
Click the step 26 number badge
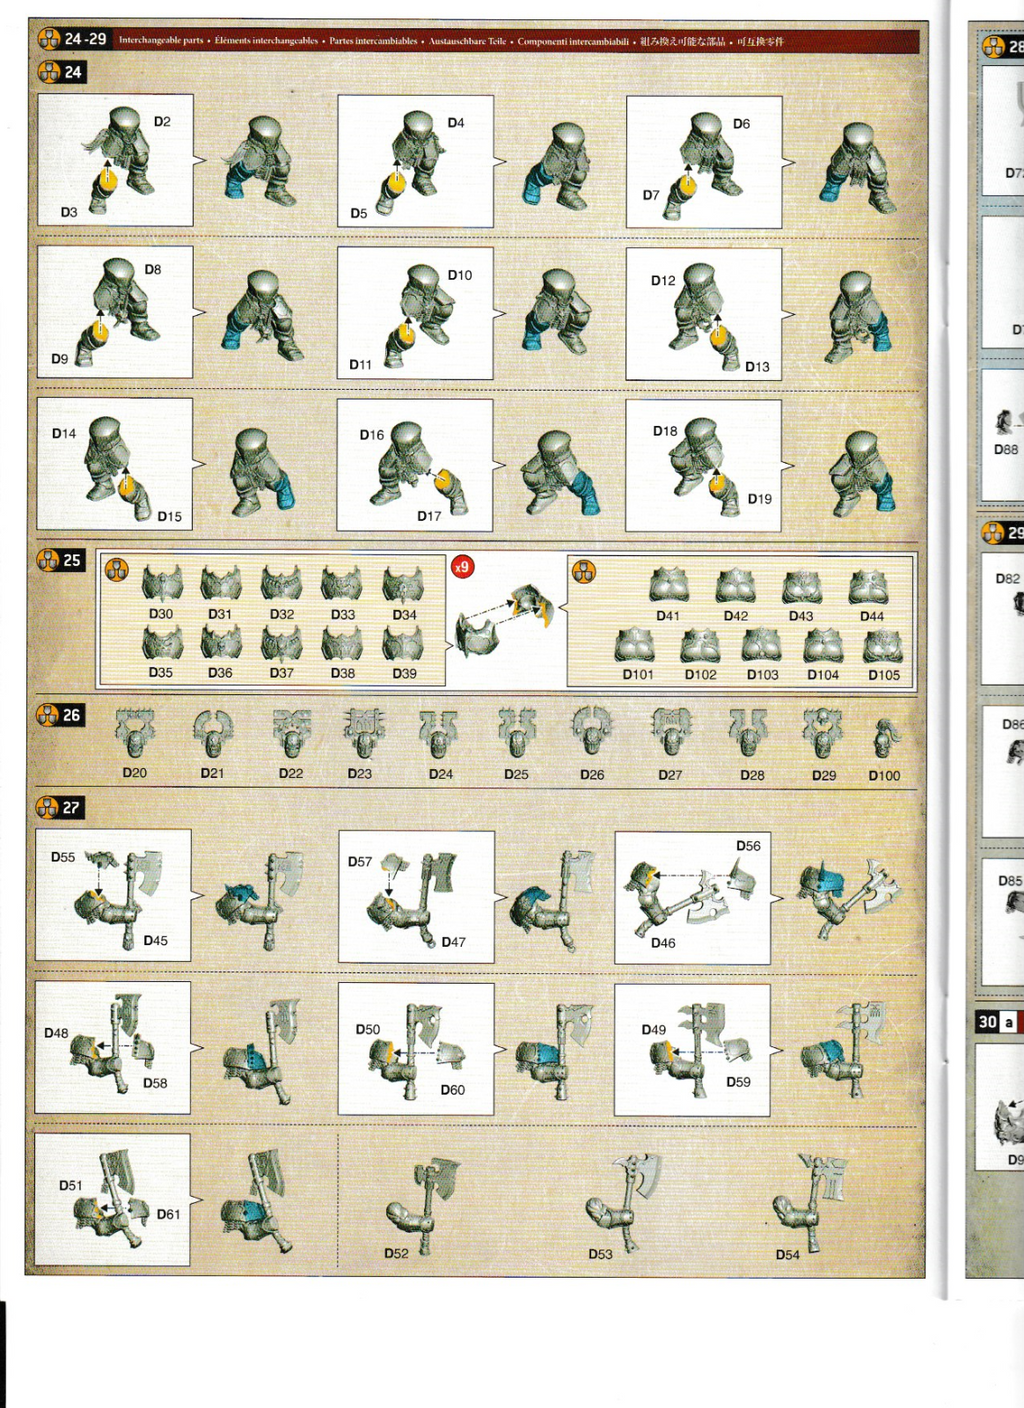coord(61,715)
